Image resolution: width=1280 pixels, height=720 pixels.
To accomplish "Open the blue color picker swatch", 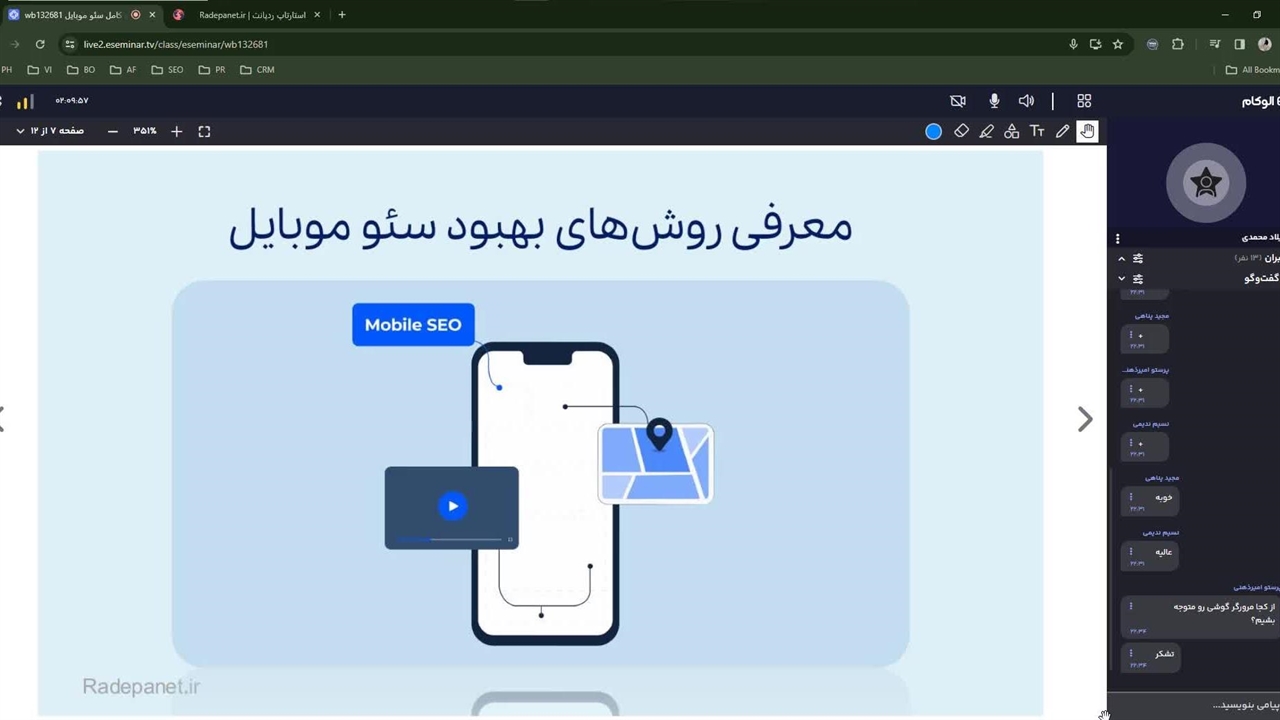I will (x=933, y=131).
